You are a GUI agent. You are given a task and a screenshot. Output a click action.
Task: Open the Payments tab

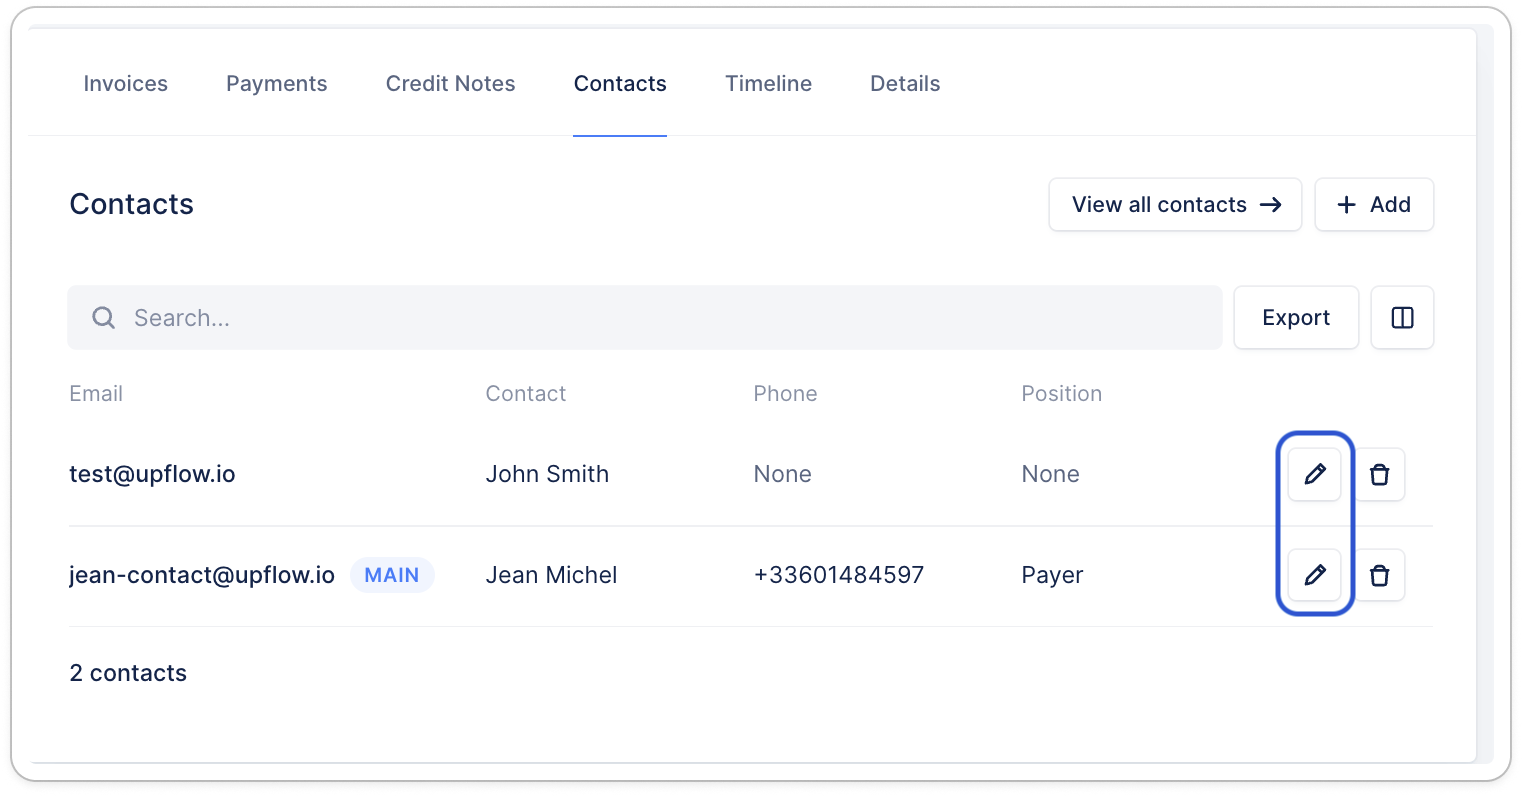click(x=277, y=84)
